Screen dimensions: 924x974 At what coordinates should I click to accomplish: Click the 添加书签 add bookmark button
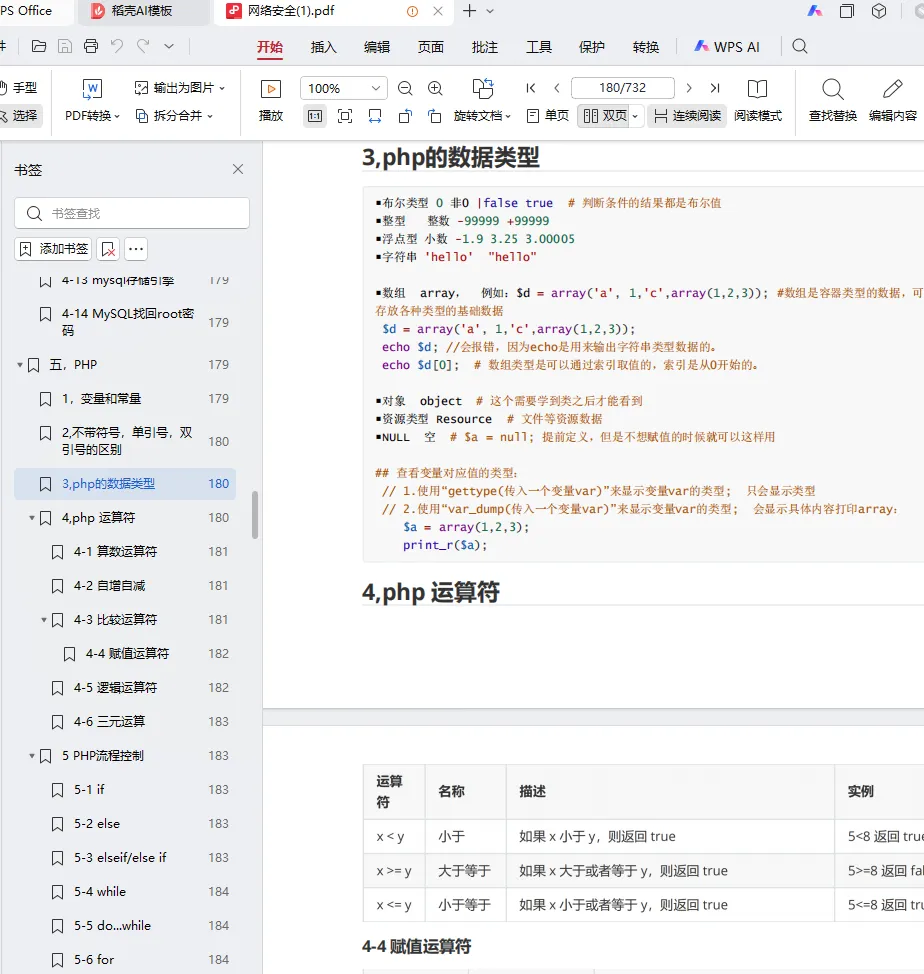point(53,249)
